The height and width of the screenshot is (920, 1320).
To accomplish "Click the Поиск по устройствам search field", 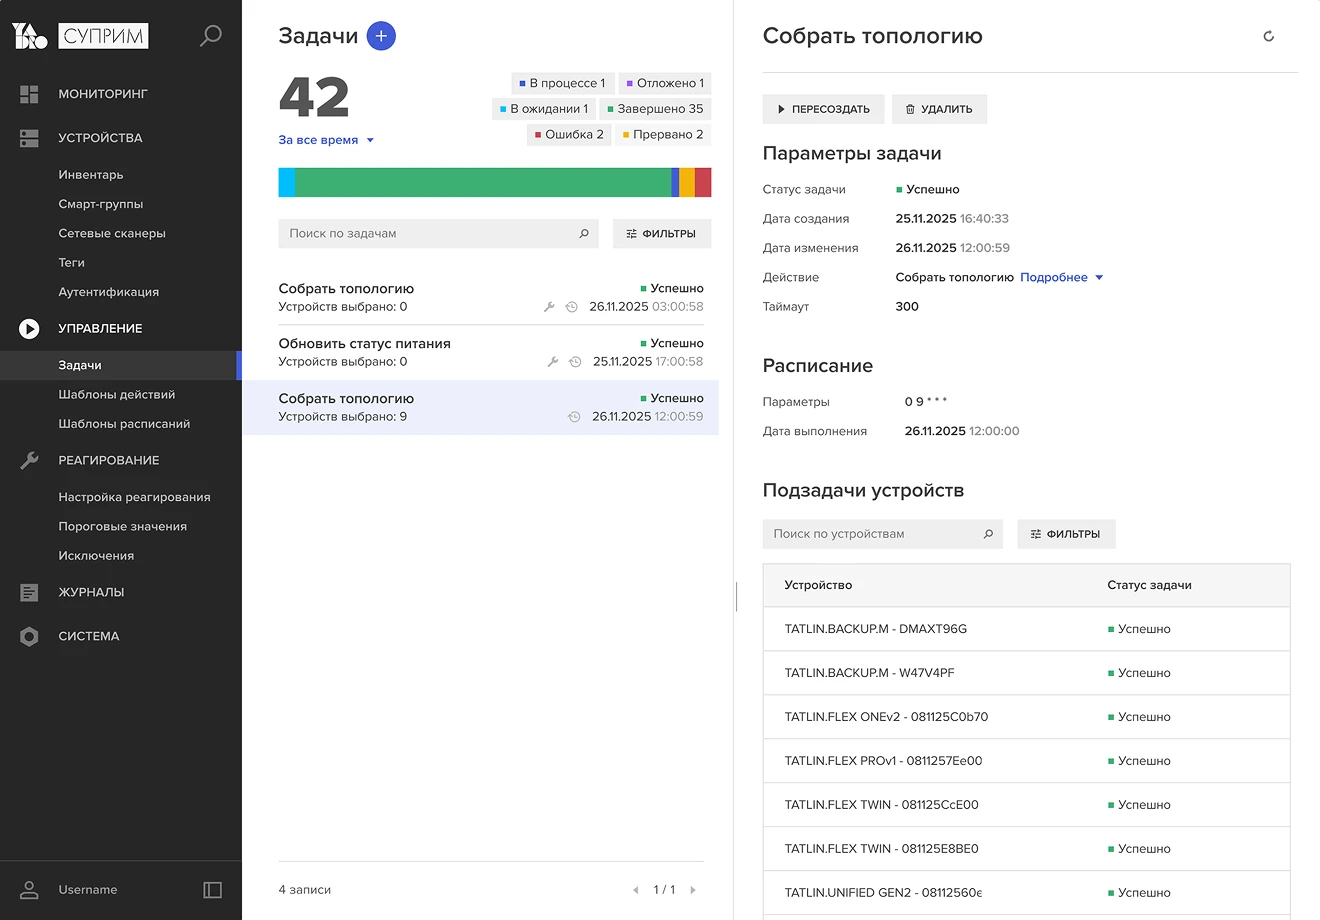I will coord(880,533).
